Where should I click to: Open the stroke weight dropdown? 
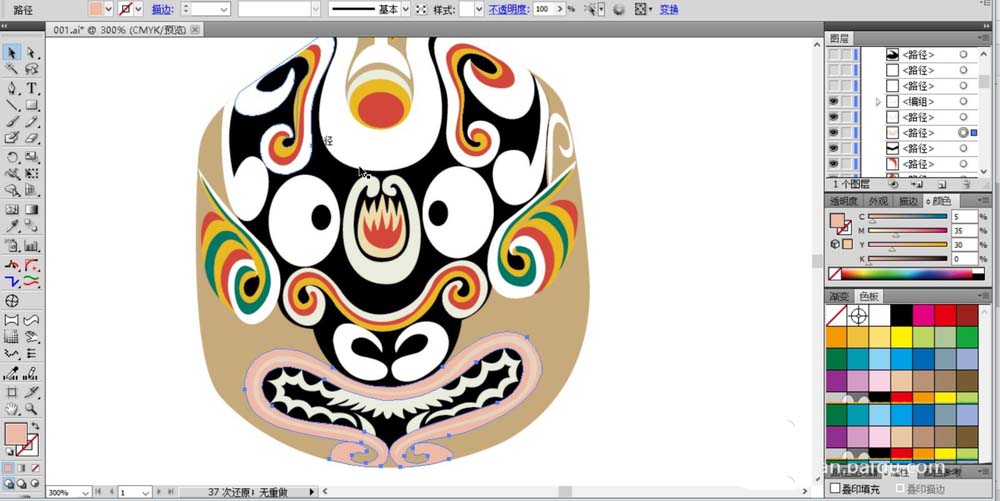click(x=224, y=9)
